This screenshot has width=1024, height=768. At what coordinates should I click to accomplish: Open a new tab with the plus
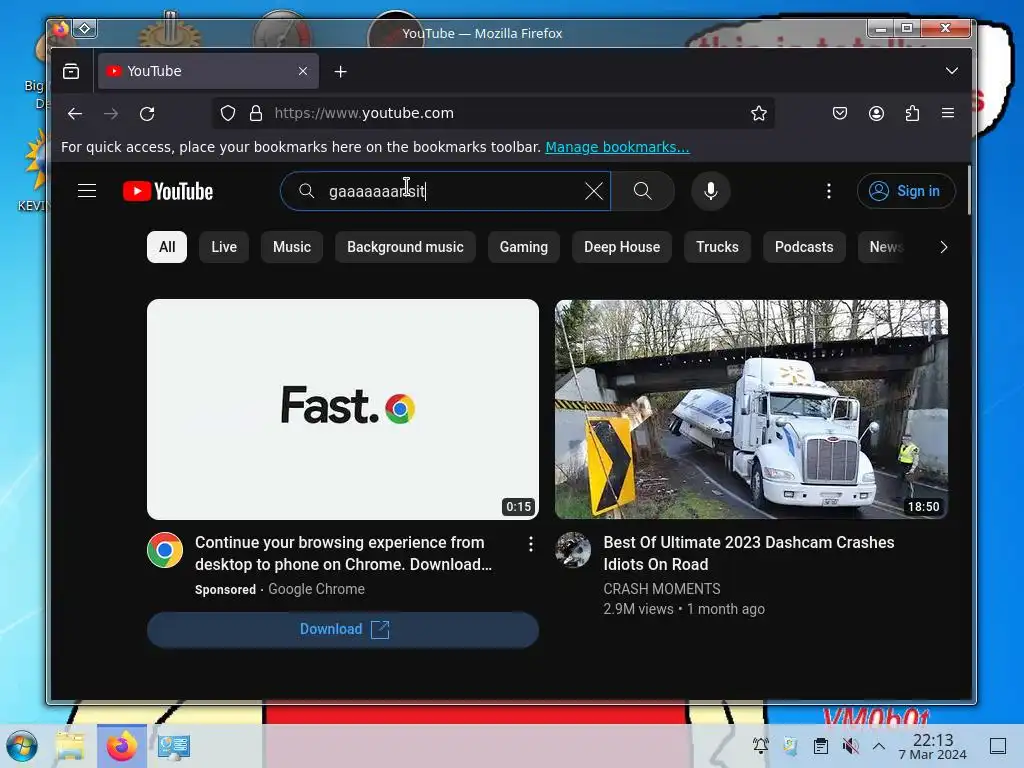coord(340,71)
